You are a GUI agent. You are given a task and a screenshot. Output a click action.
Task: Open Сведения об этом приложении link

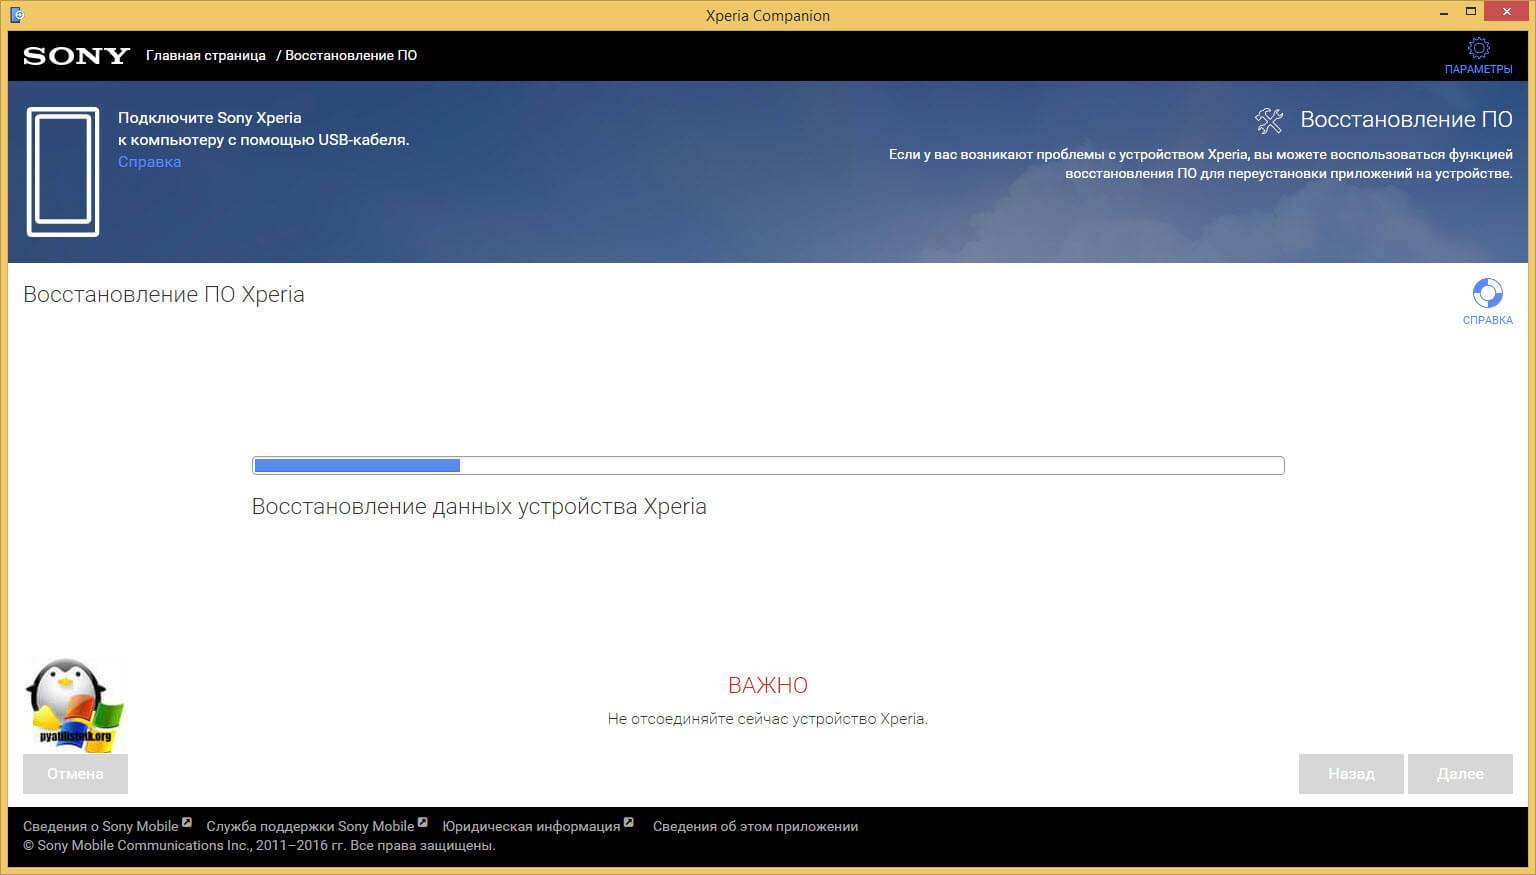point(755,826)
